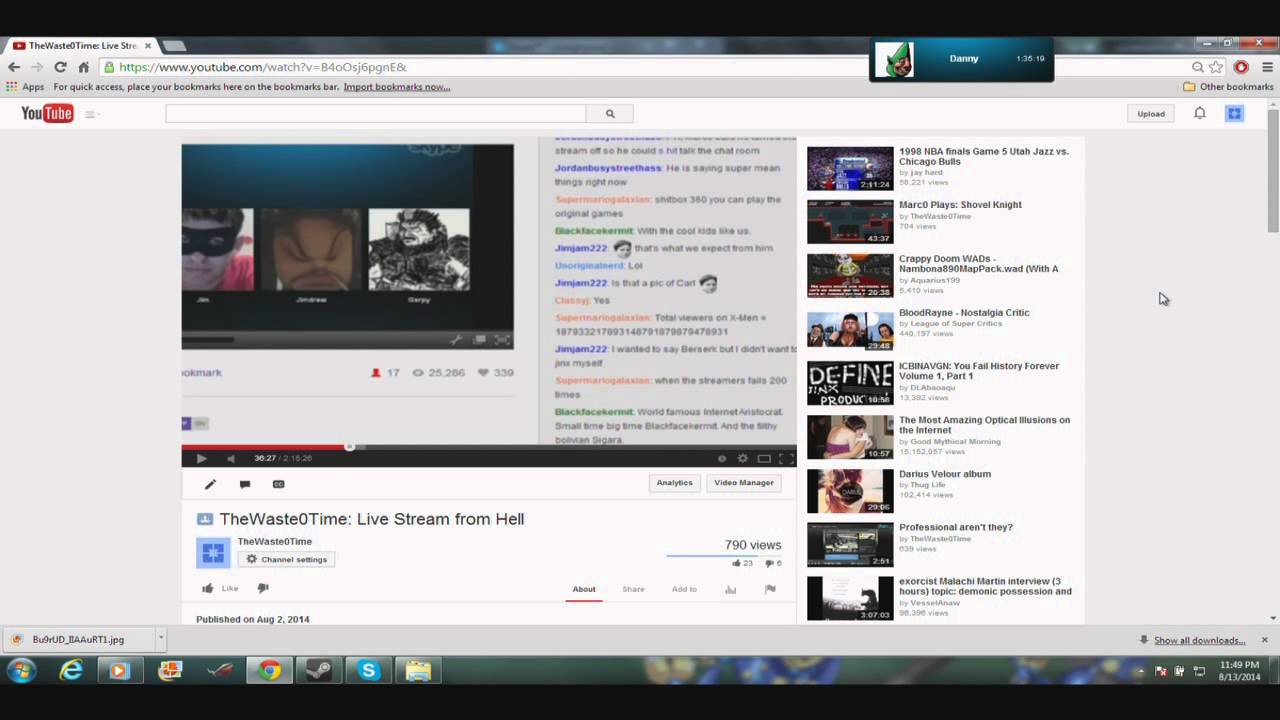Open BloodRayne - Nostalgia Critic video
This screenshot has width=1280, height=720.
pyautogui.click(x=964, y=313)
